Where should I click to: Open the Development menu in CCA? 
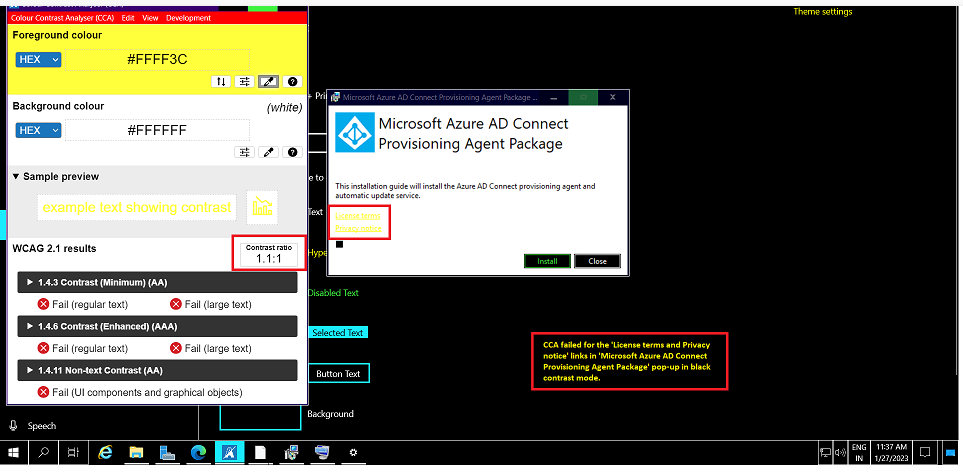(x=188, y=18)
